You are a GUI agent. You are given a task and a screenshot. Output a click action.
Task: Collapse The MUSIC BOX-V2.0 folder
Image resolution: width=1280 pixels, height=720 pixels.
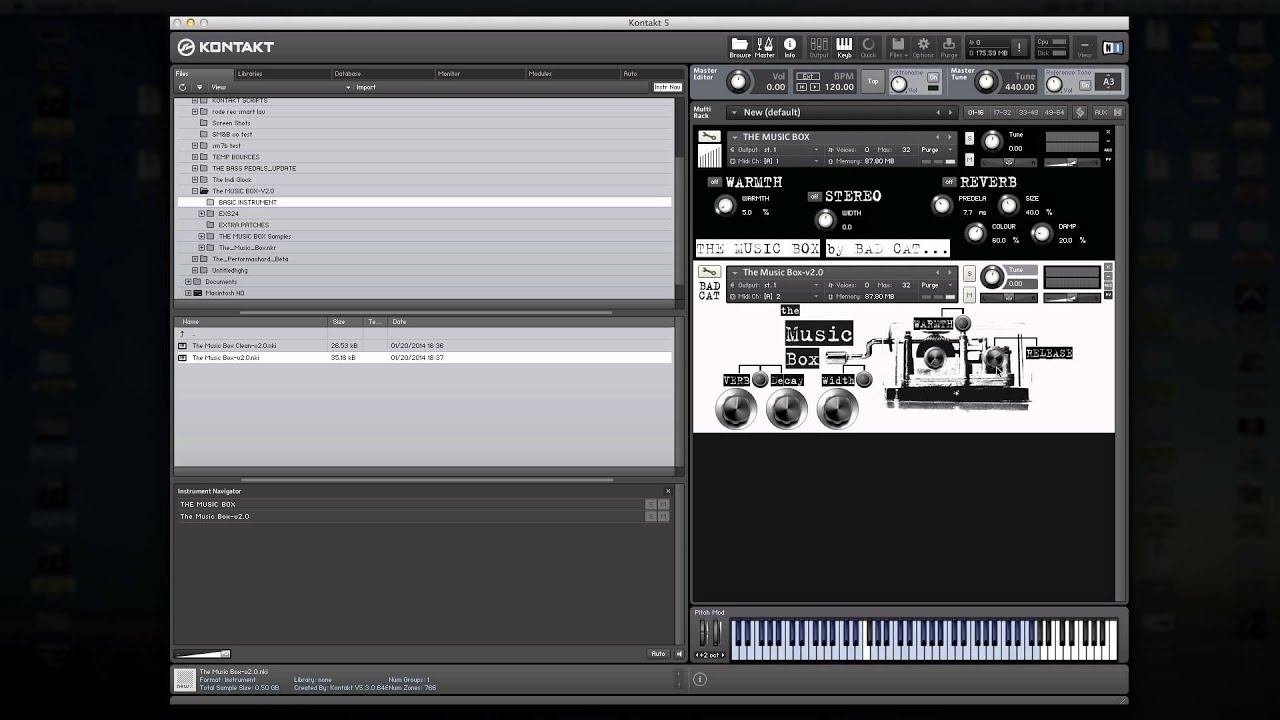click(x=195, y=190)
